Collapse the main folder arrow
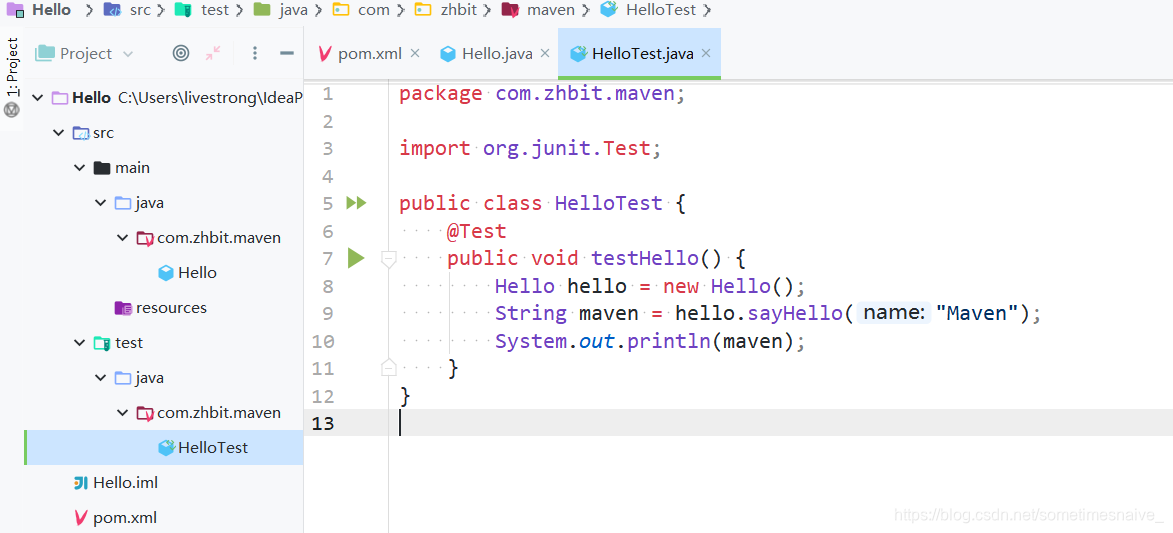 point(79,168)
